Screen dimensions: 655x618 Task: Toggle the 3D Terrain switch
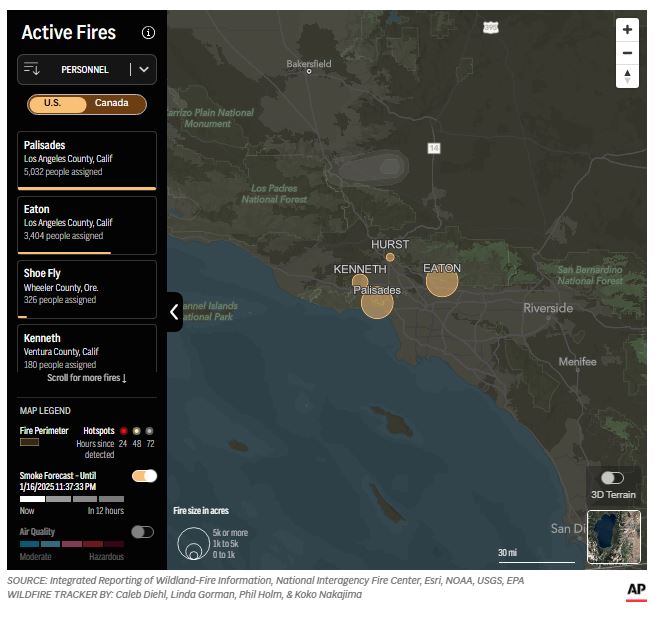[612, 478]
